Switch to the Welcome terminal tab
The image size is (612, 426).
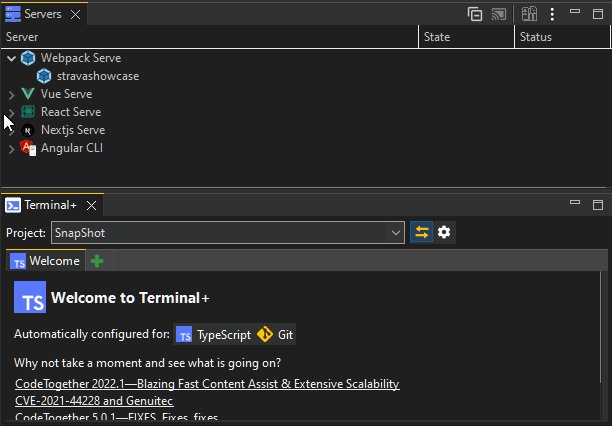pyautogui.click(x=46, y=261)
